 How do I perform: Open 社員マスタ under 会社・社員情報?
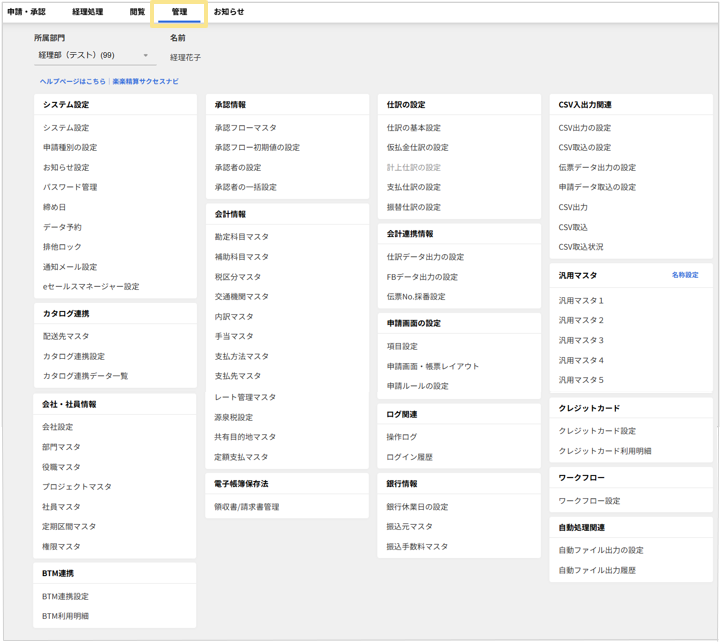click(61, 507)
